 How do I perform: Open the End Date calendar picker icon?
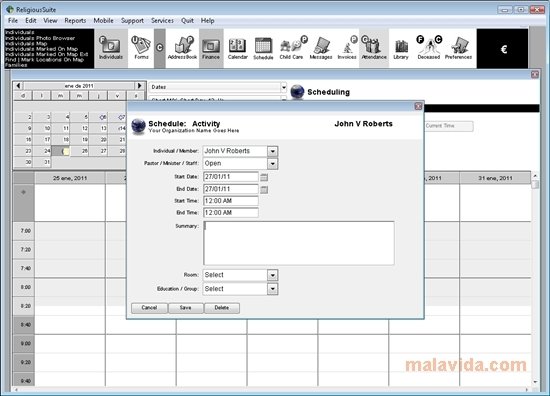(x=264, y=189)
